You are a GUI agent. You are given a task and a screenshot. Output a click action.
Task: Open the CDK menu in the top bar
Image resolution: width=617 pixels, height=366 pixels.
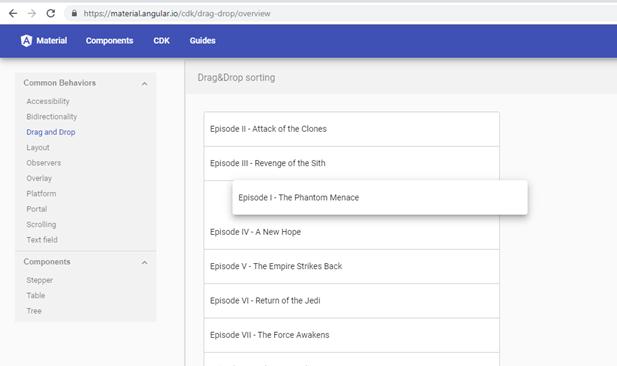click(161, 41)
